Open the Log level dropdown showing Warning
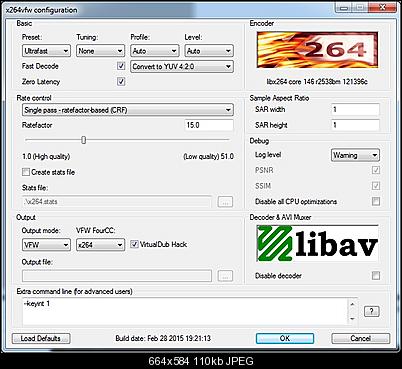This screenshot has height=369, width=402. pyautogui.click(x=355, y=155)
